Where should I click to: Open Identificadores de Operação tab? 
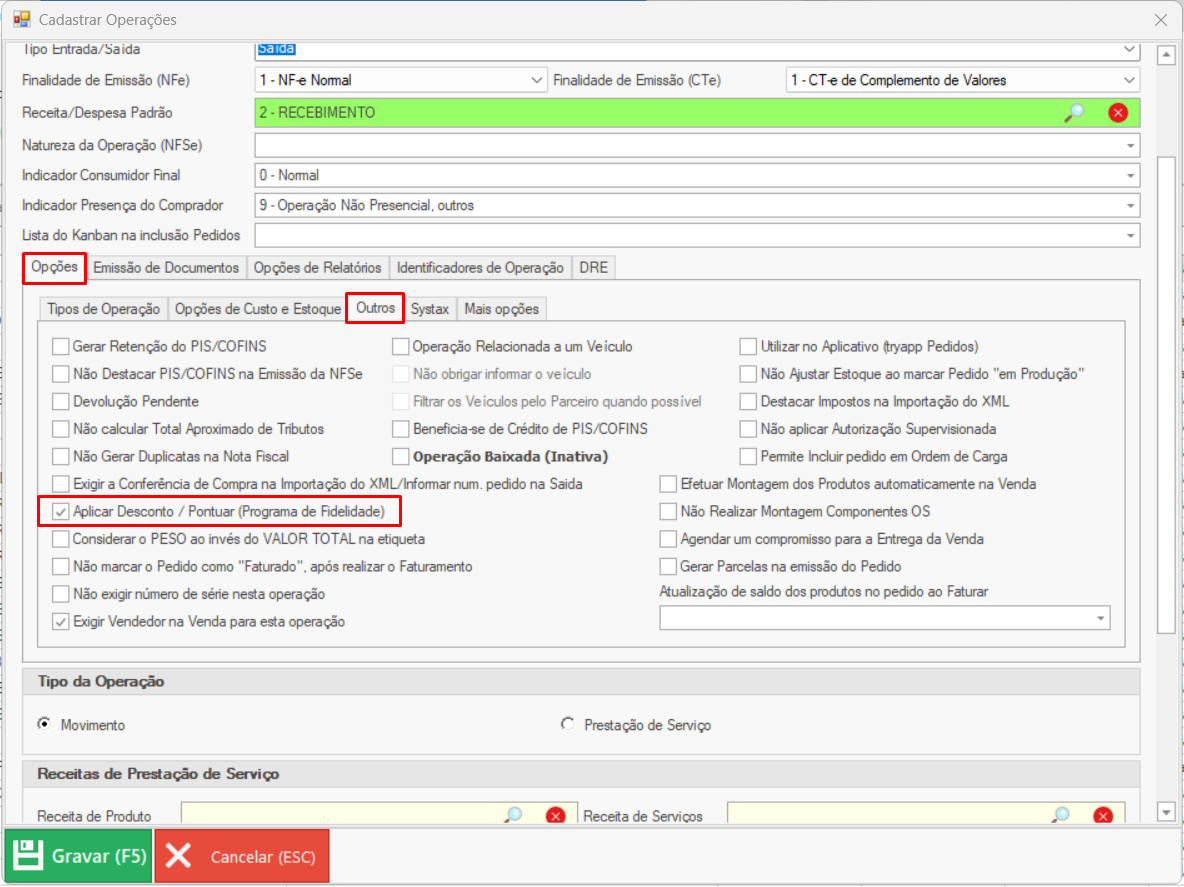click(480, 268)
